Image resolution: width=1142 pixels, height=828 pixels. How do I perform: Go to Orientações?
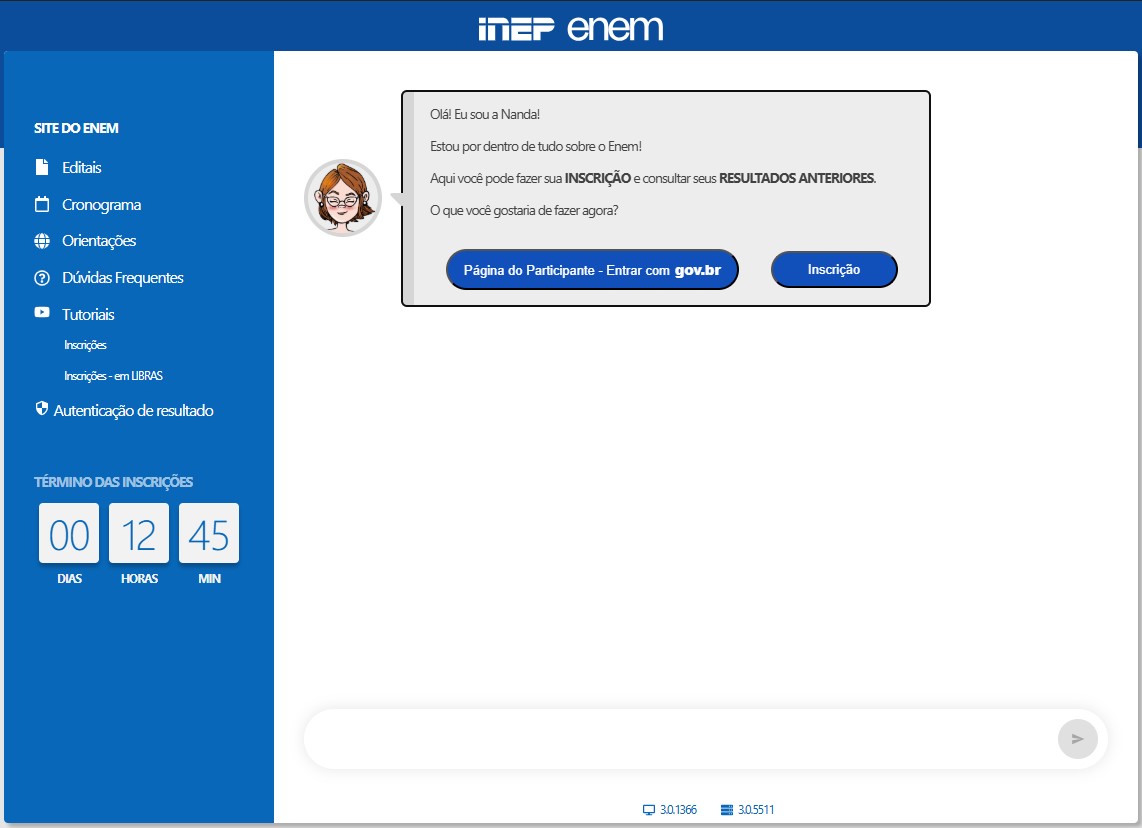(x=99, y=241)
